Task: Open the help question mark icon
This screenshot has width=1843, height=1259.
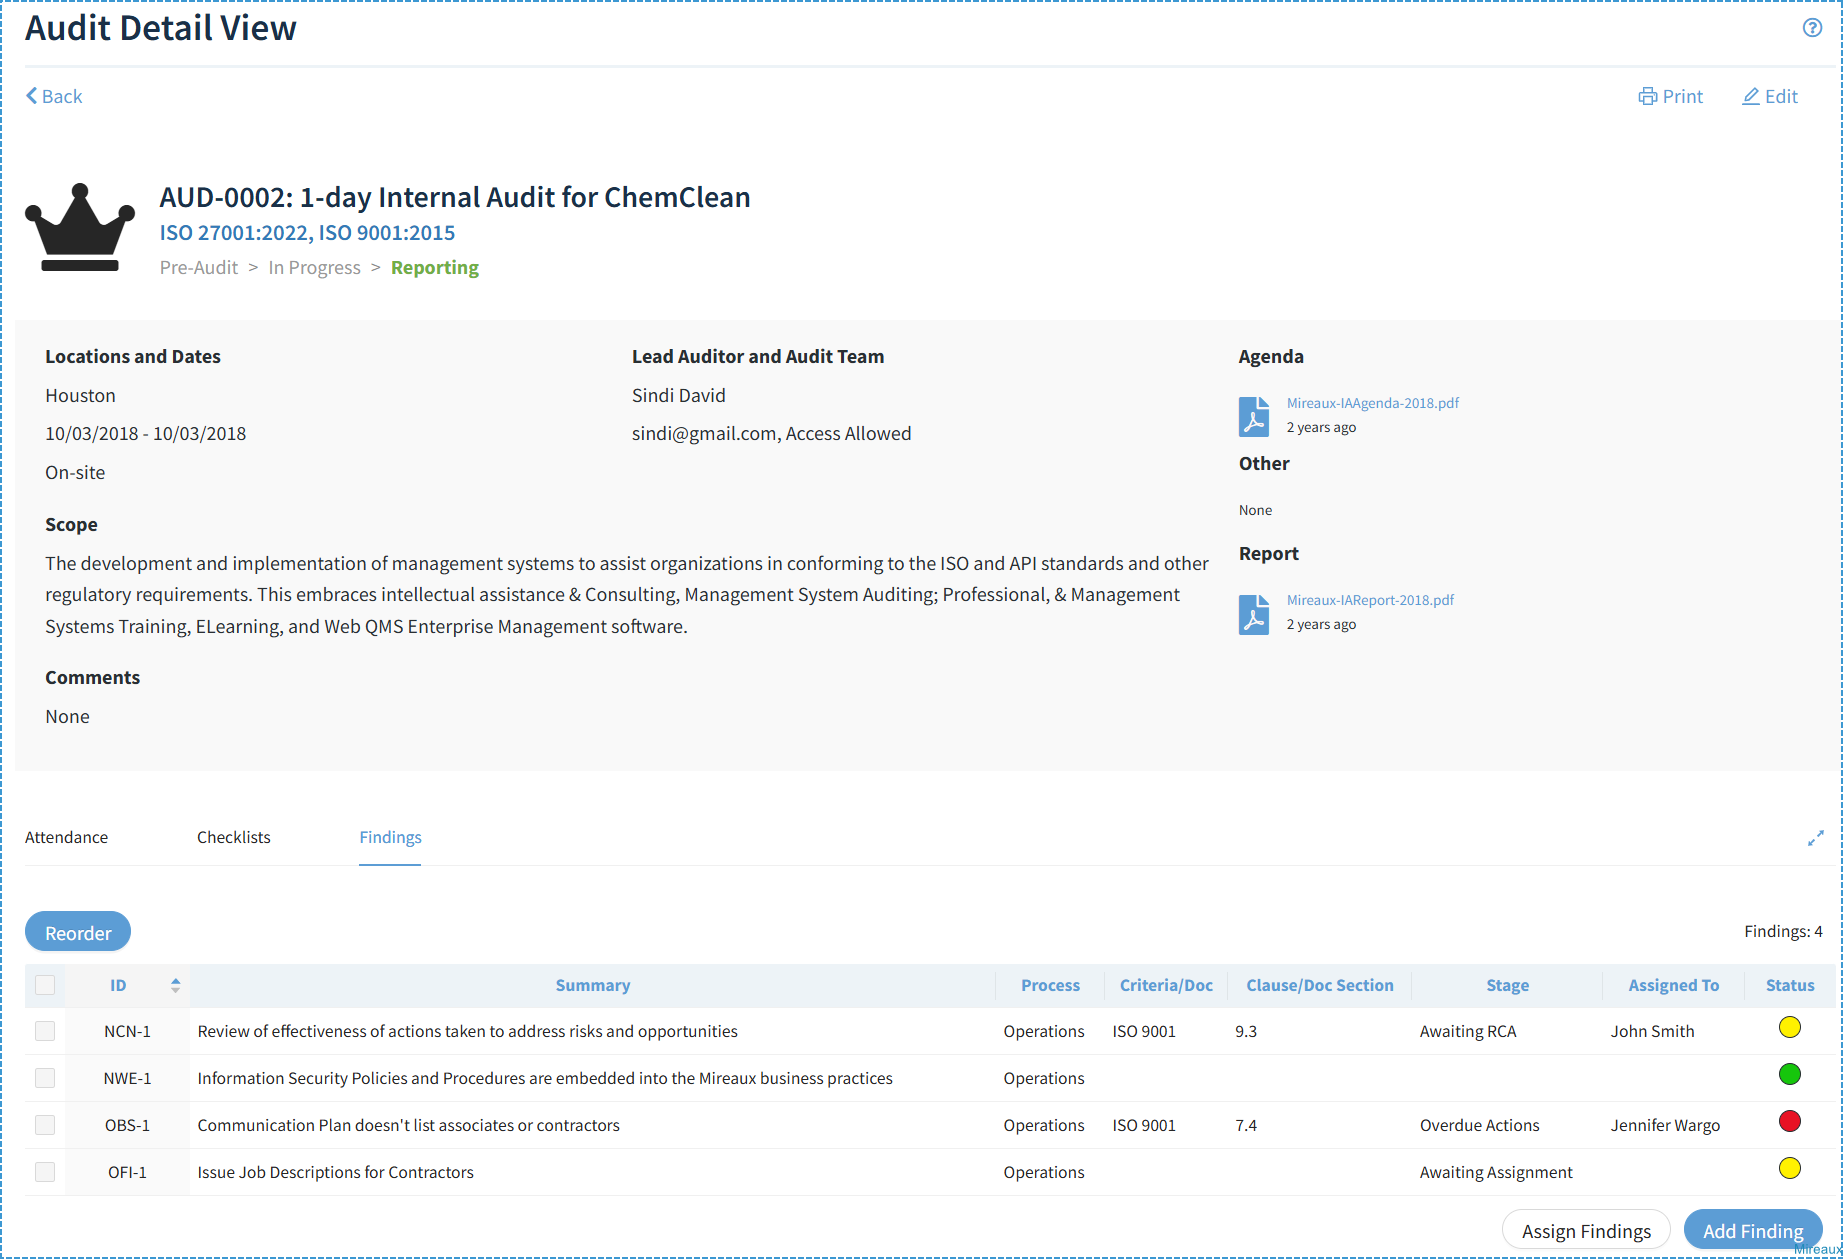Action: pyautogui.click(x=1812, y=28)
